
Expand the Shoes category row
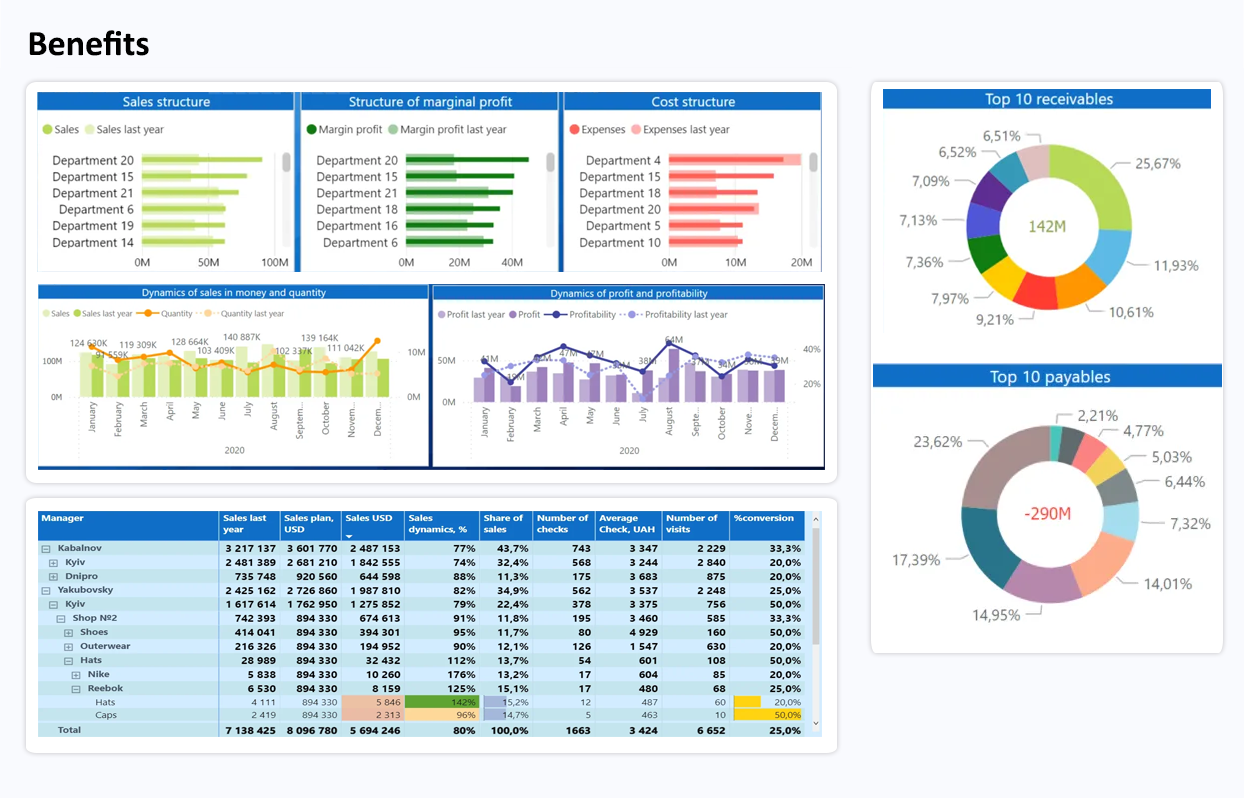coord(69,633)
